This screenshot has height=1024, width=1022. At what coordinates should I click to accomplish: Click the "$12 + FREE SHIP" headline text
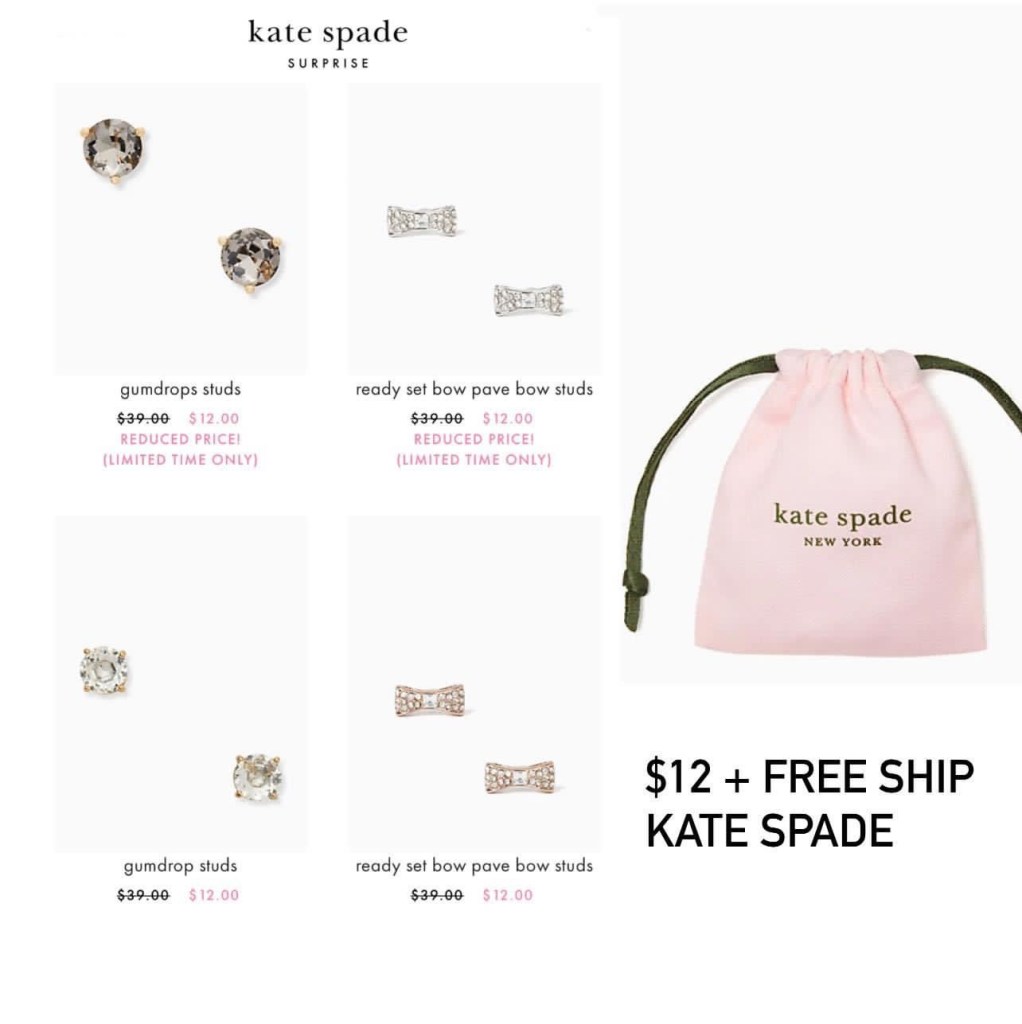[x=809, y=776]
